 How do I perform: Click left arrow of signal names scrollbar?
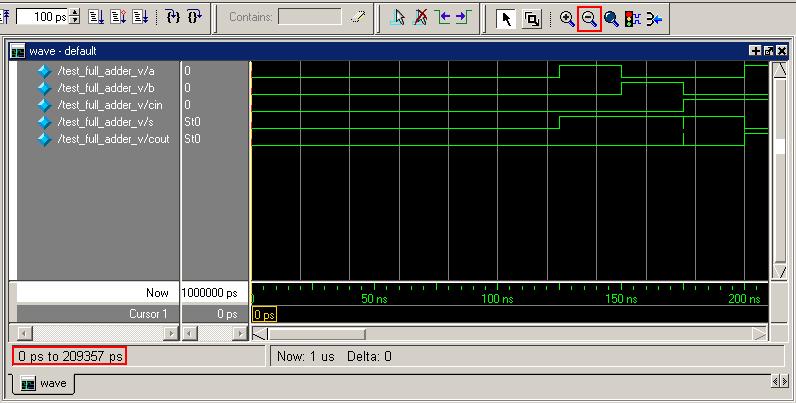(25, 333)
